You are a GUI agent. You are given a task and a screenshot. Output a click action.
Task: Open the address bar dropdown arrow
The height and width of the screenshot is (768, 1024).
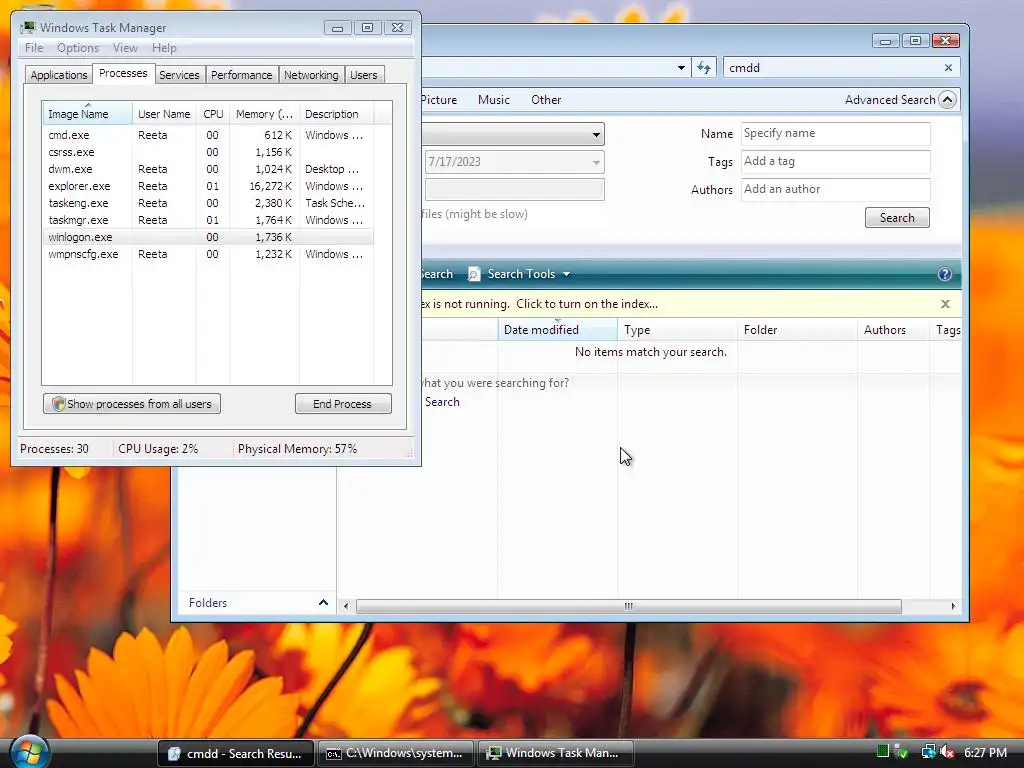[681, 68]
